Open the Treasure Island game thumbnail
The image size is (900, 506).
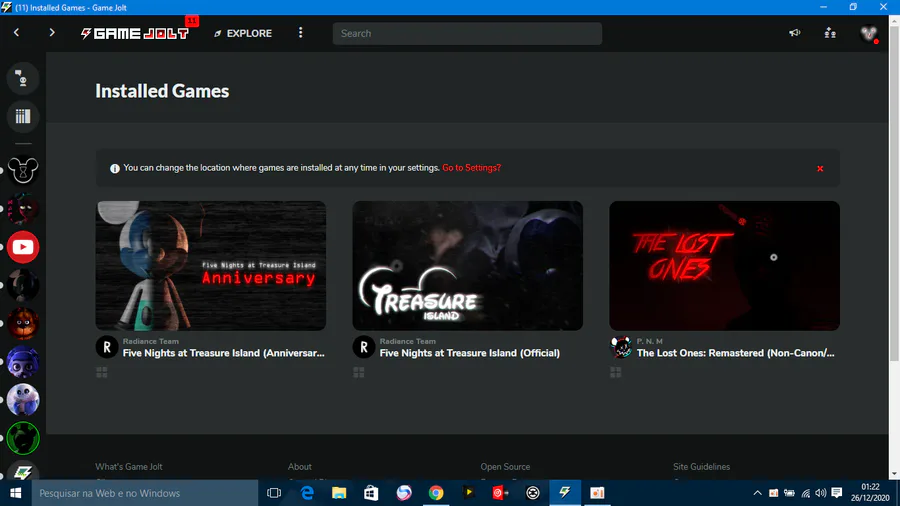point(468,266)
